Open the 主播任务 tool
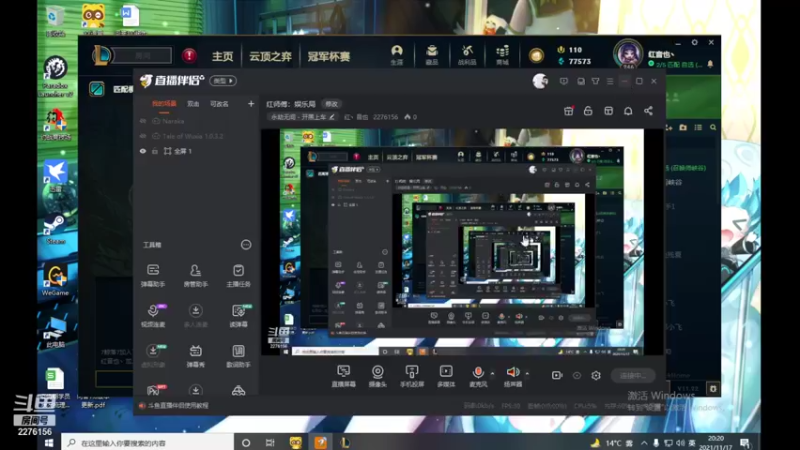Screen dimensions: 800x450 238,276
